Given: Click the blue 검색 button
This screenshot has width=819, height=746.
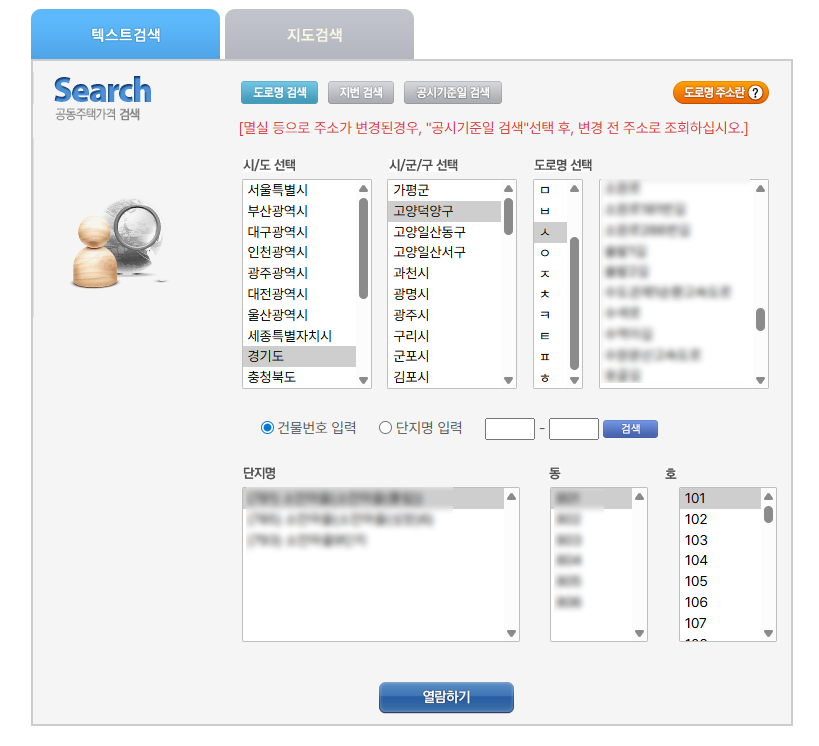Looking at the screenshot, I should pos(630,429).
